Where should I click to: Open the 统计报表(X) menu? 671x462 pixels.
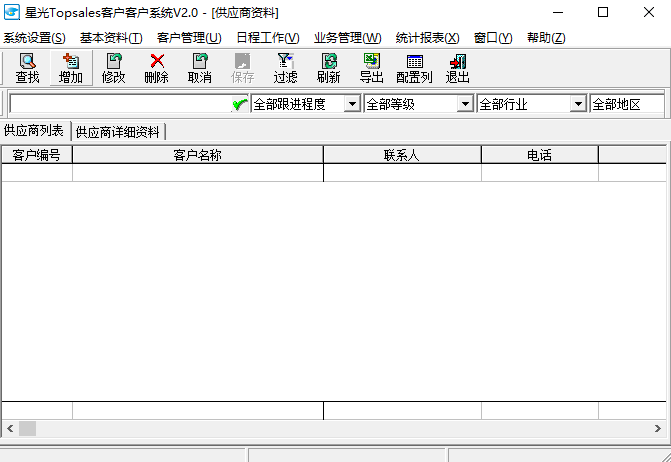click(428, 38)
